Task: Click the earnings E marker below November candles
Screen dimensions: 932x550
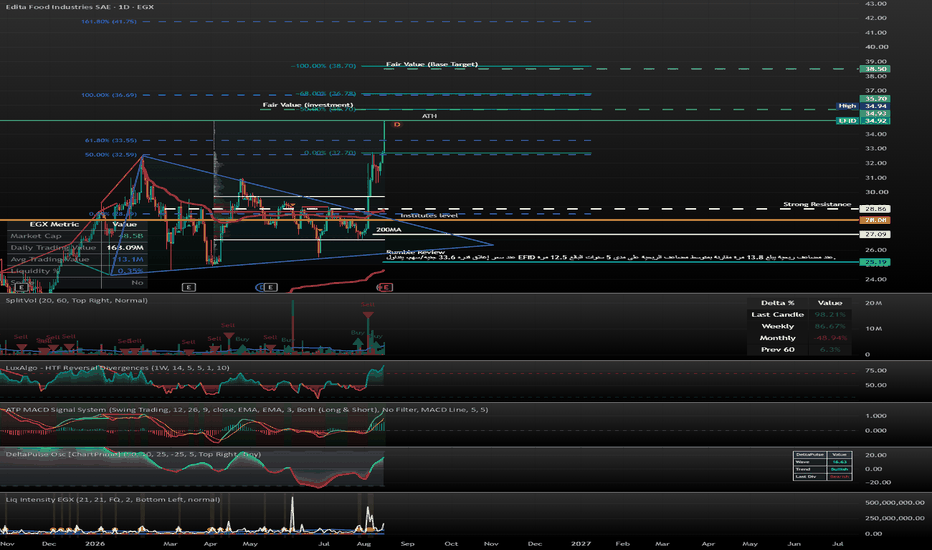Action: tap(21, 287)
